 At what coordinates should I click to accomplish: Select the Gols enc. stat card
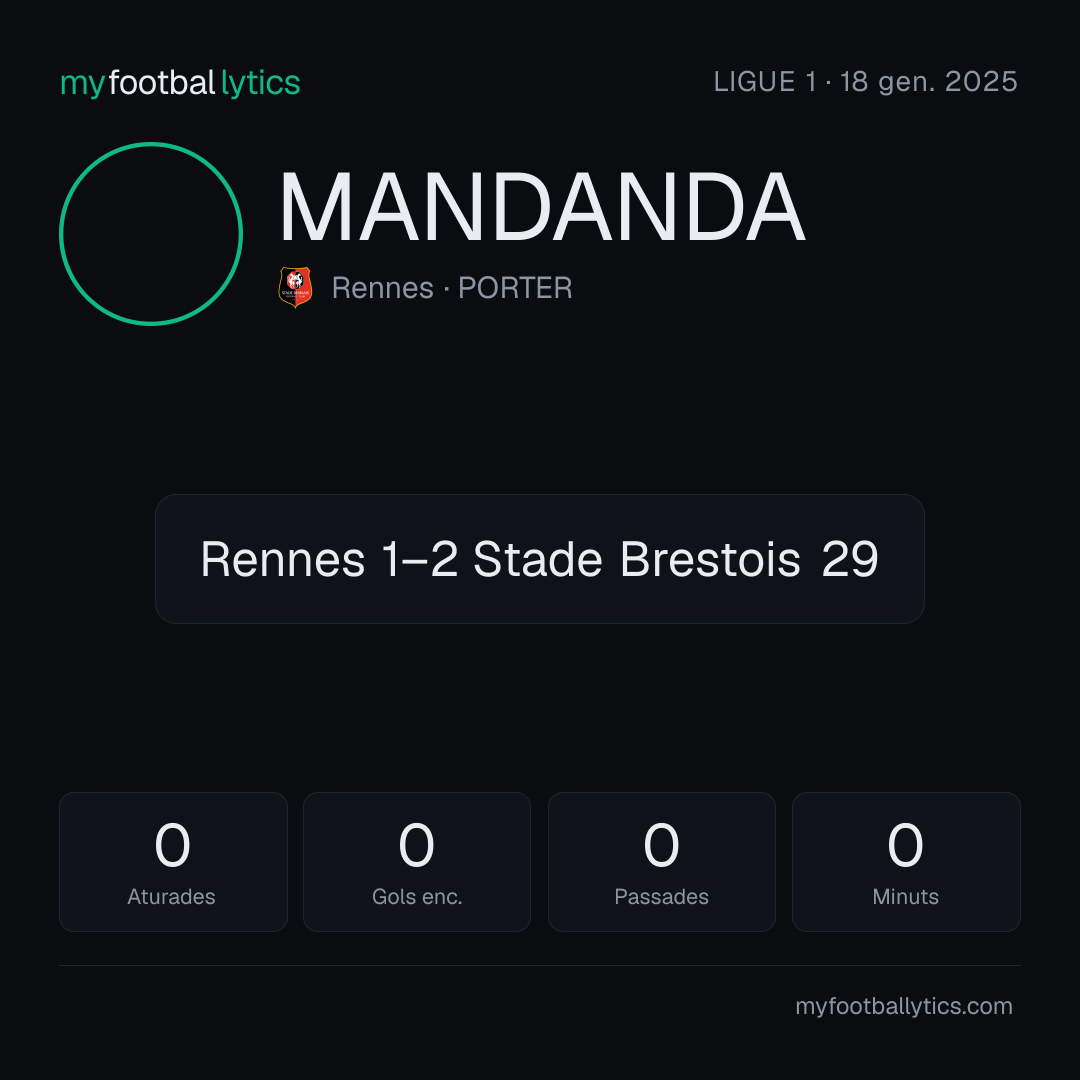417,862
